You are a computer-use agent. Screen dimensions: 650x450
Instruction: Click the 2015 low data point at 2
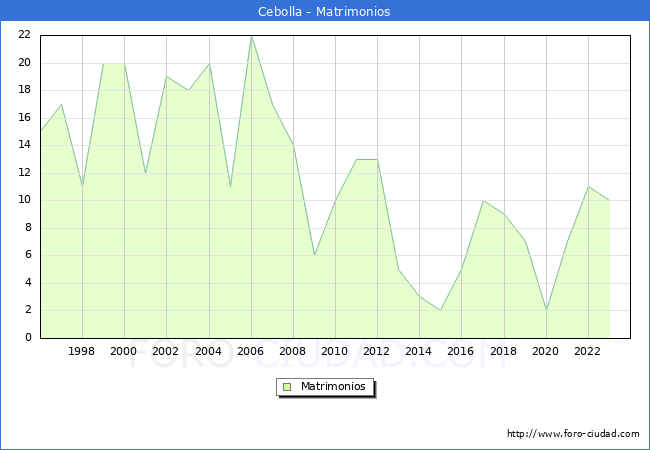point(440,310)
